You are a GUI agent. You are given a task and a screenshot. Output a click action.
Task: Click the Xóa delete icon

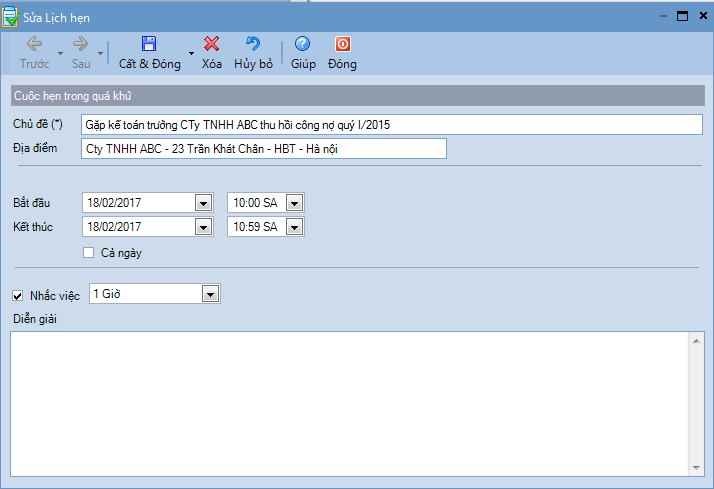[212, 44]
